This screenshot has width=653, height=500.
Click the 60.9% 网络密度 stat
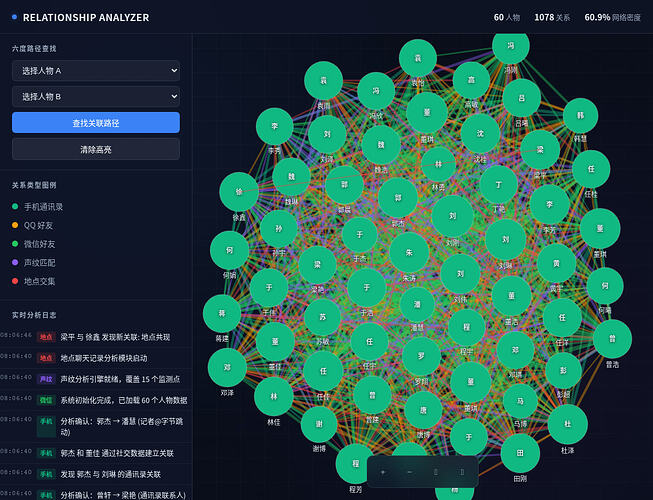[x=613, y=17]
